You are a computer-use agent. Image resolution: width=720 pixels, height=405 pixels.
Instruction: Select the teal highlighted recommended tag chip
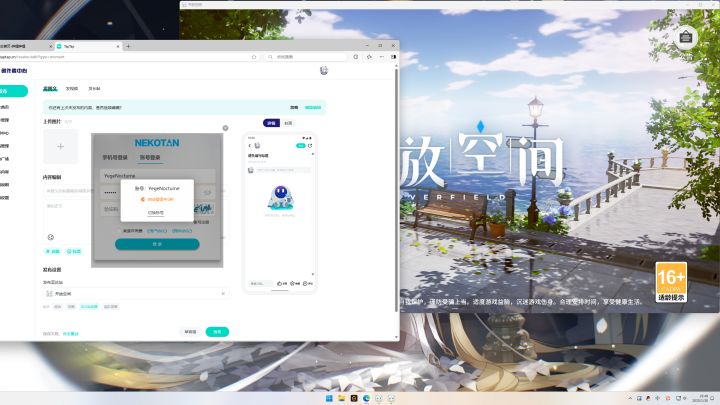(x=89, y=306)
